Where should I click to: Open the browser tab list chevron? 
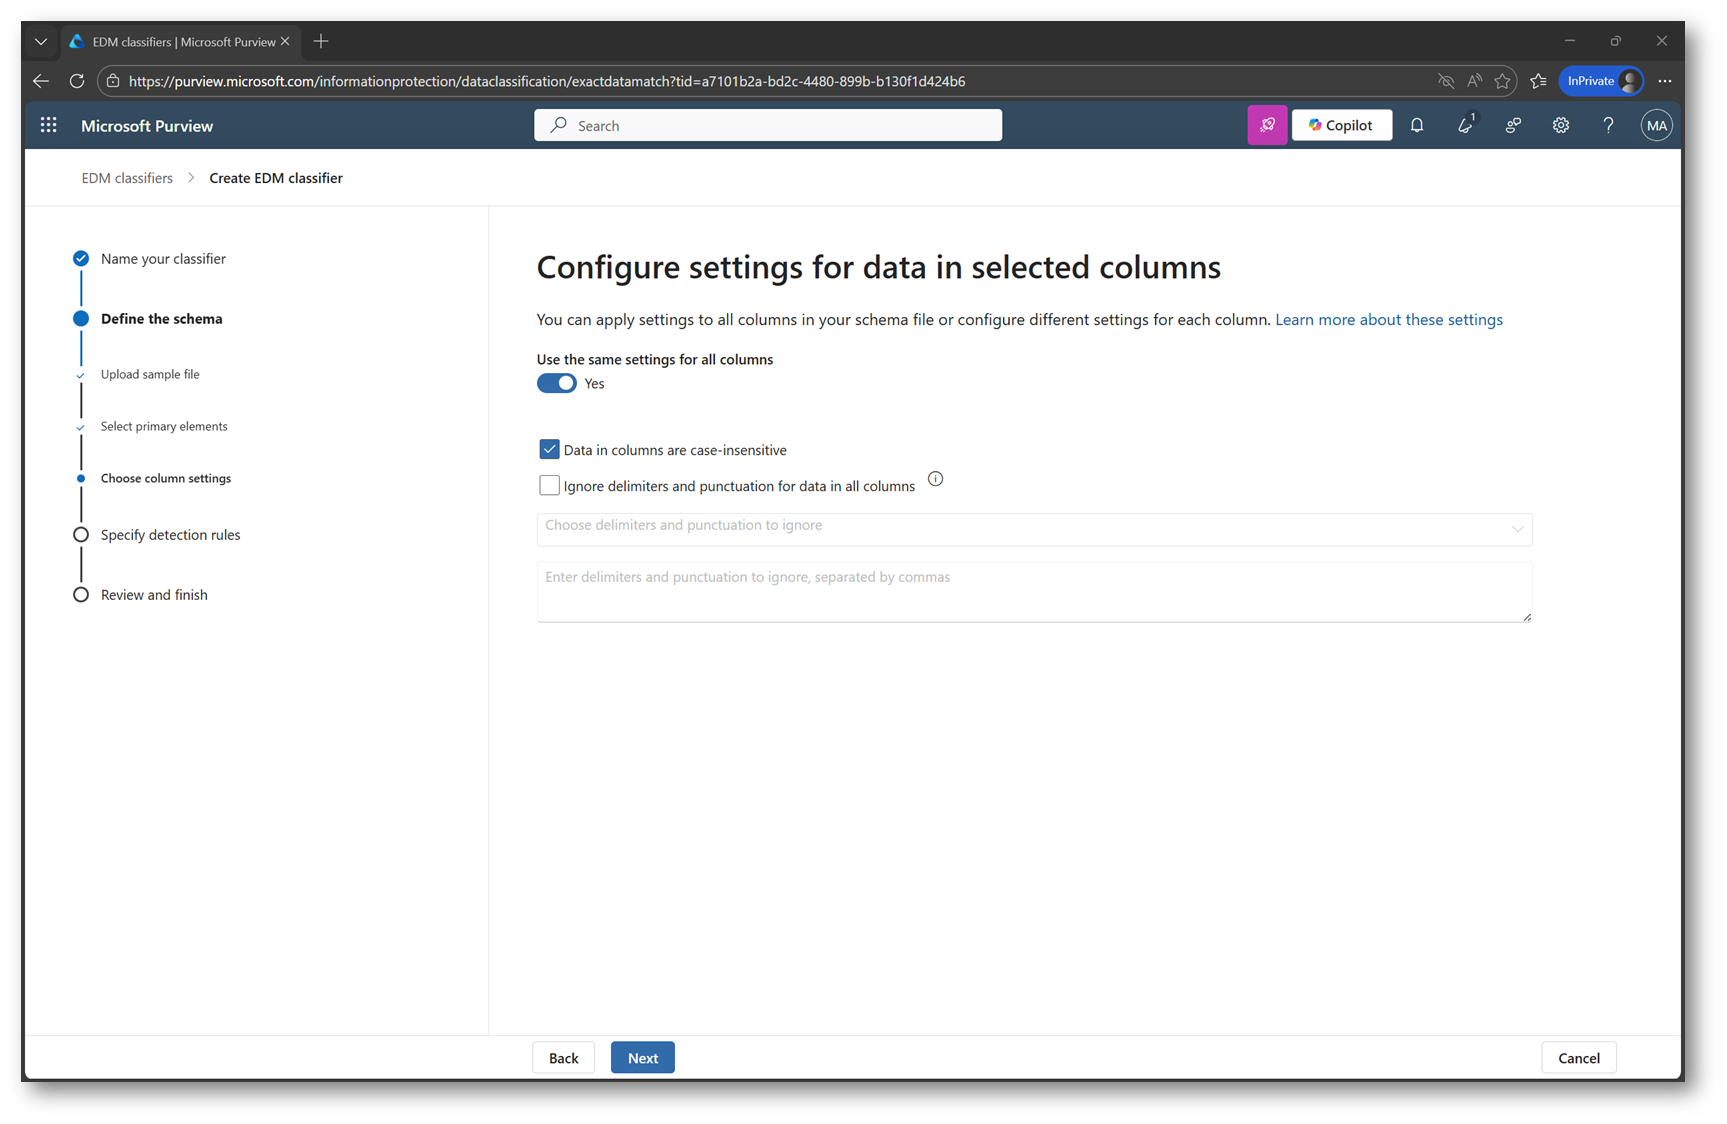pyautogui.click(x=41, y=41)
